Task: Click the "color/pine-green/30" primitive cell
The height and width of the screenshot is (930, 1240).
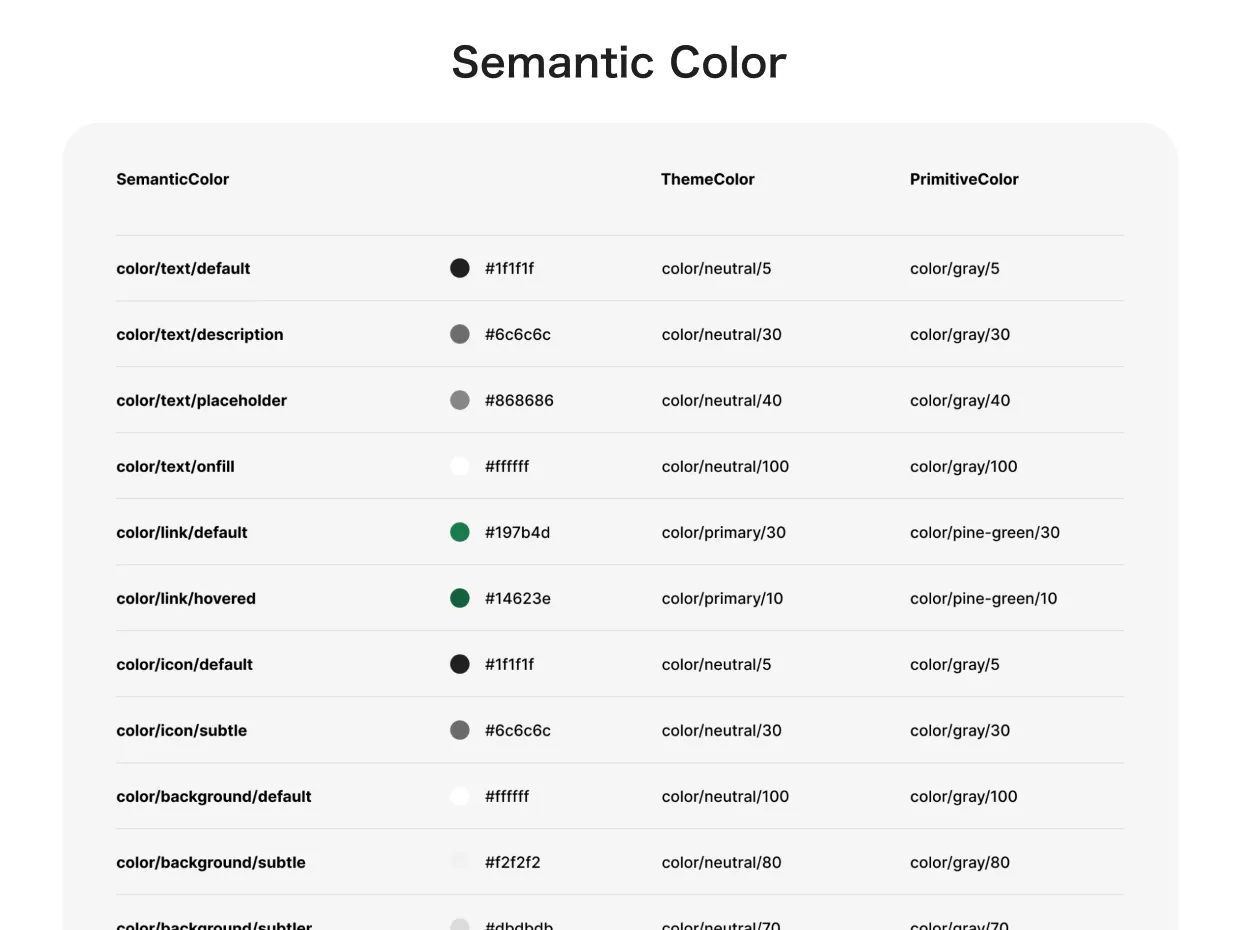Action: 985,532
